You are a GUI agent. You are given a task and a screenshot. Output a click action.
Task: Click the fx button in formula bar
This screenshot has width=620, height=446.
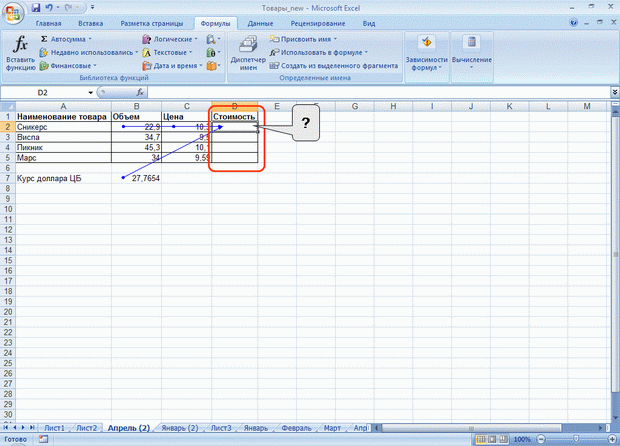tap(140, 93)
